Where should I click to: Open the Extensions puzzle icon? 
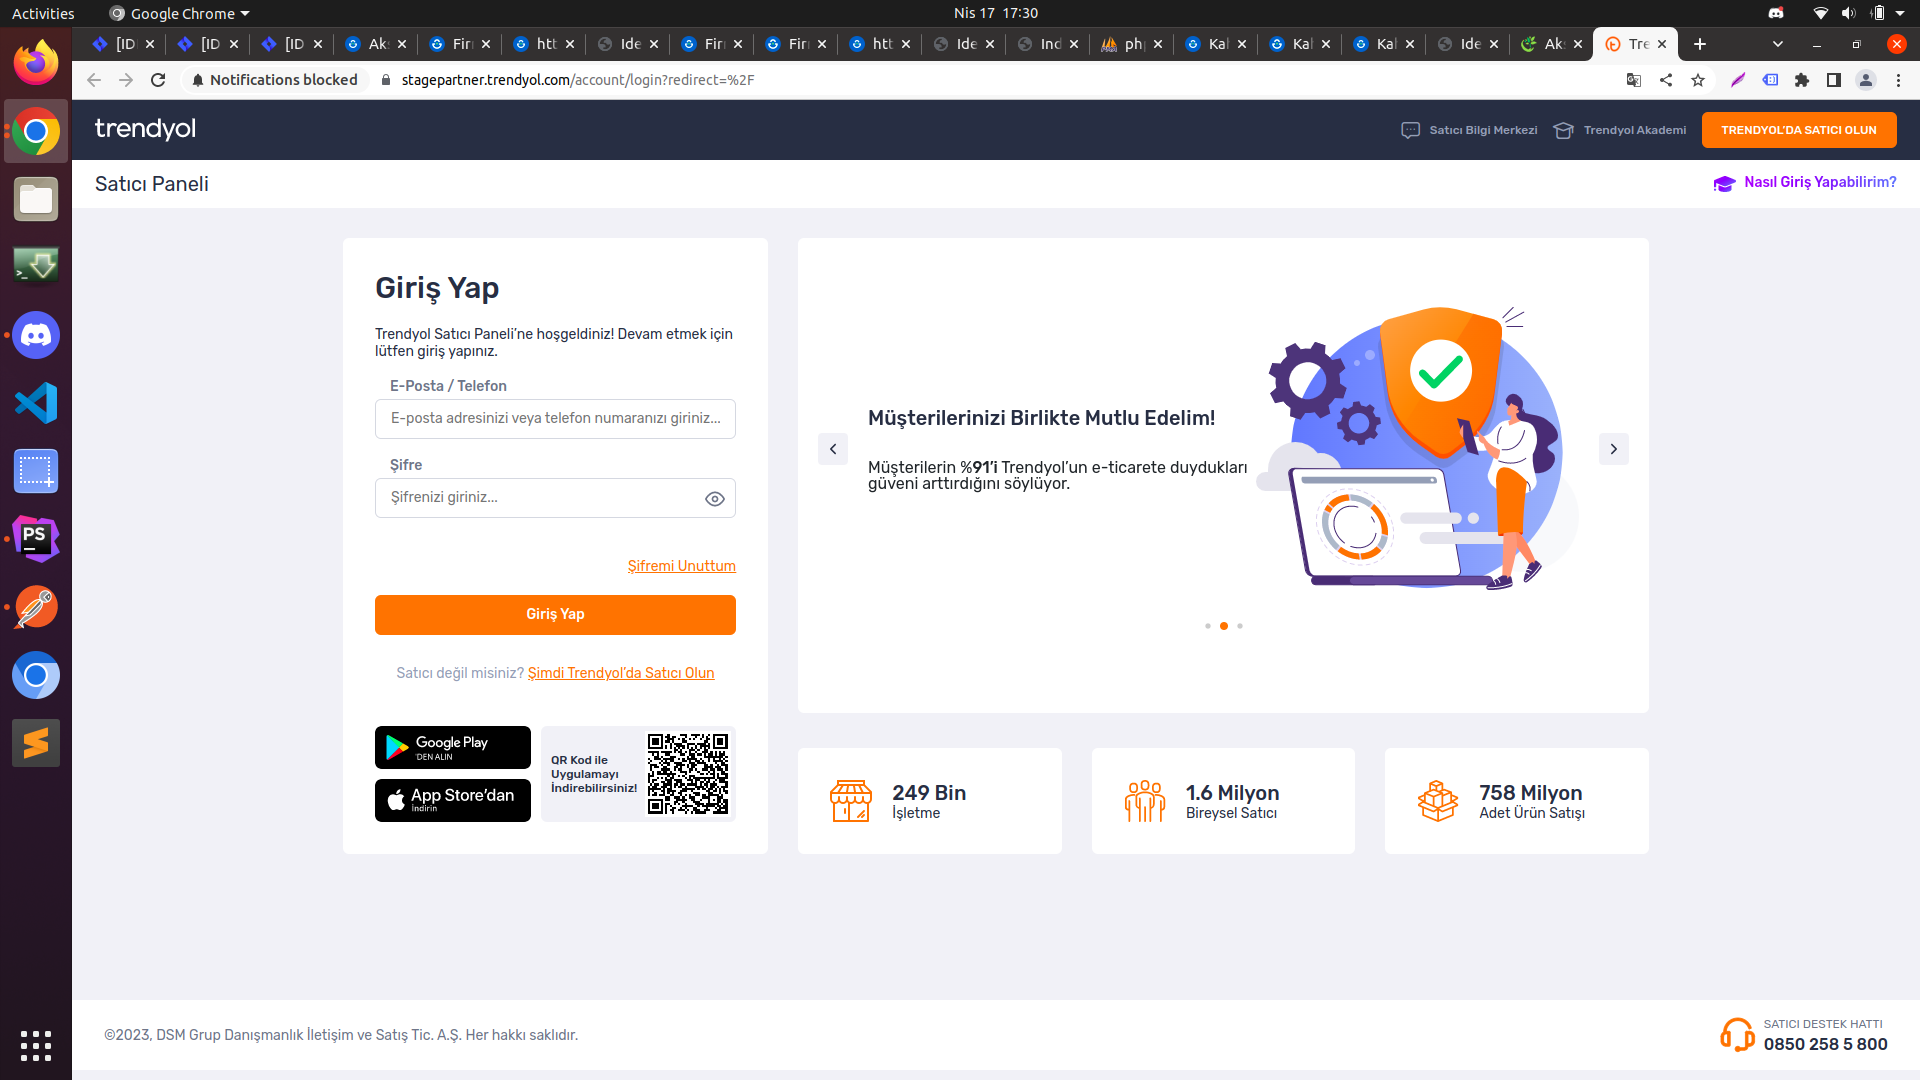click(1802, 80)
